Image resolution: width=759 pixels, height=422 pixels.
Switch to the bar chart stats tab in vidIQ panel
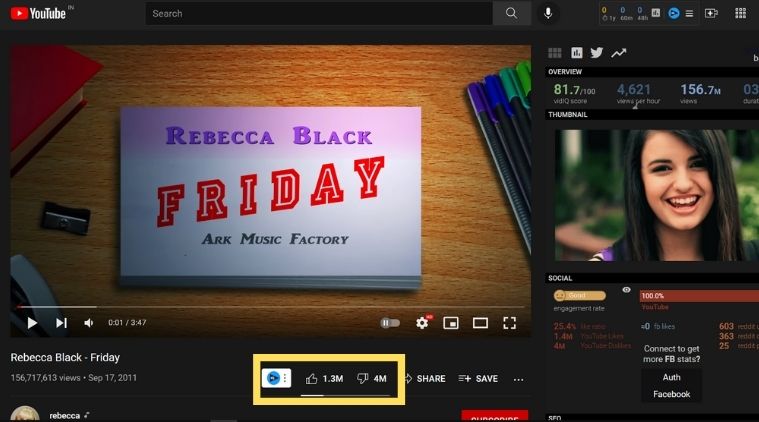point(577,53)
